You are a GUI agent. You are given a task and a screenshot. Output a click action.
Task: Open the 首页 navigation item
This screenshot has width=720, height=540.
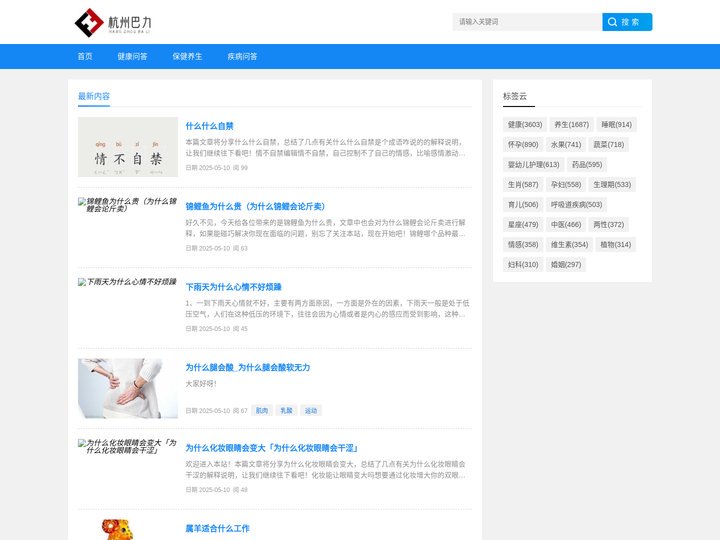click(x=85, y=56)
